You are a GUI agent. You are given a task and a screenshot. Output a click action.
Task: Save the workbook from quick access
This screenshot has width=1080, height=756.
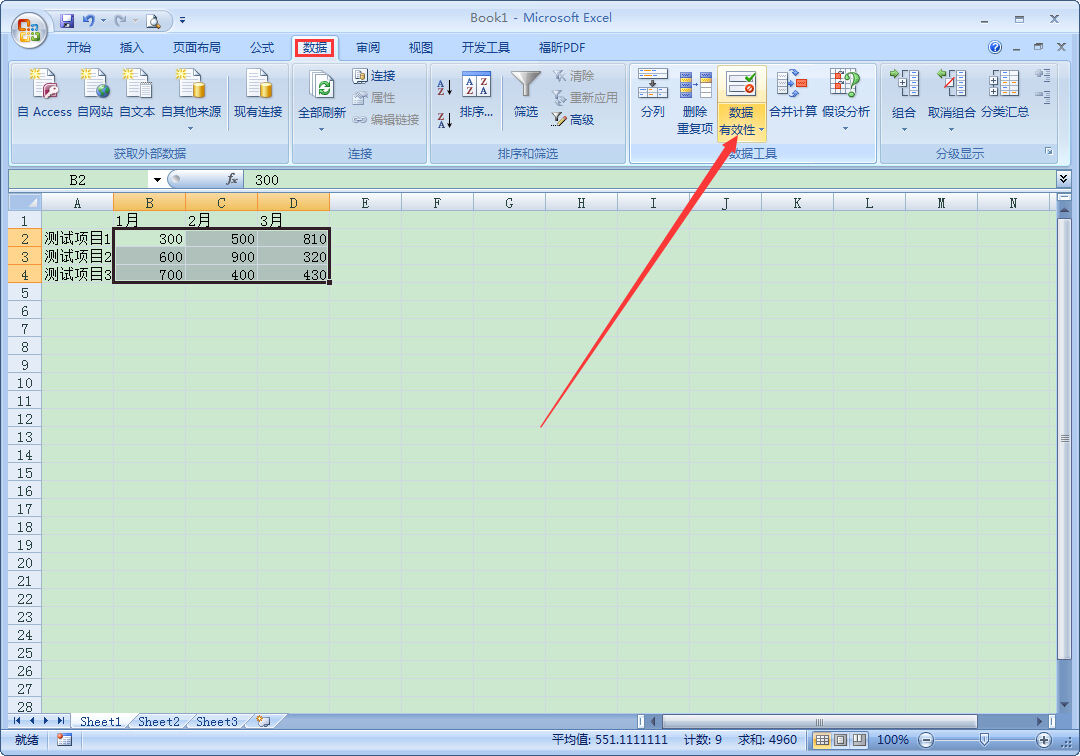point(67,21)
